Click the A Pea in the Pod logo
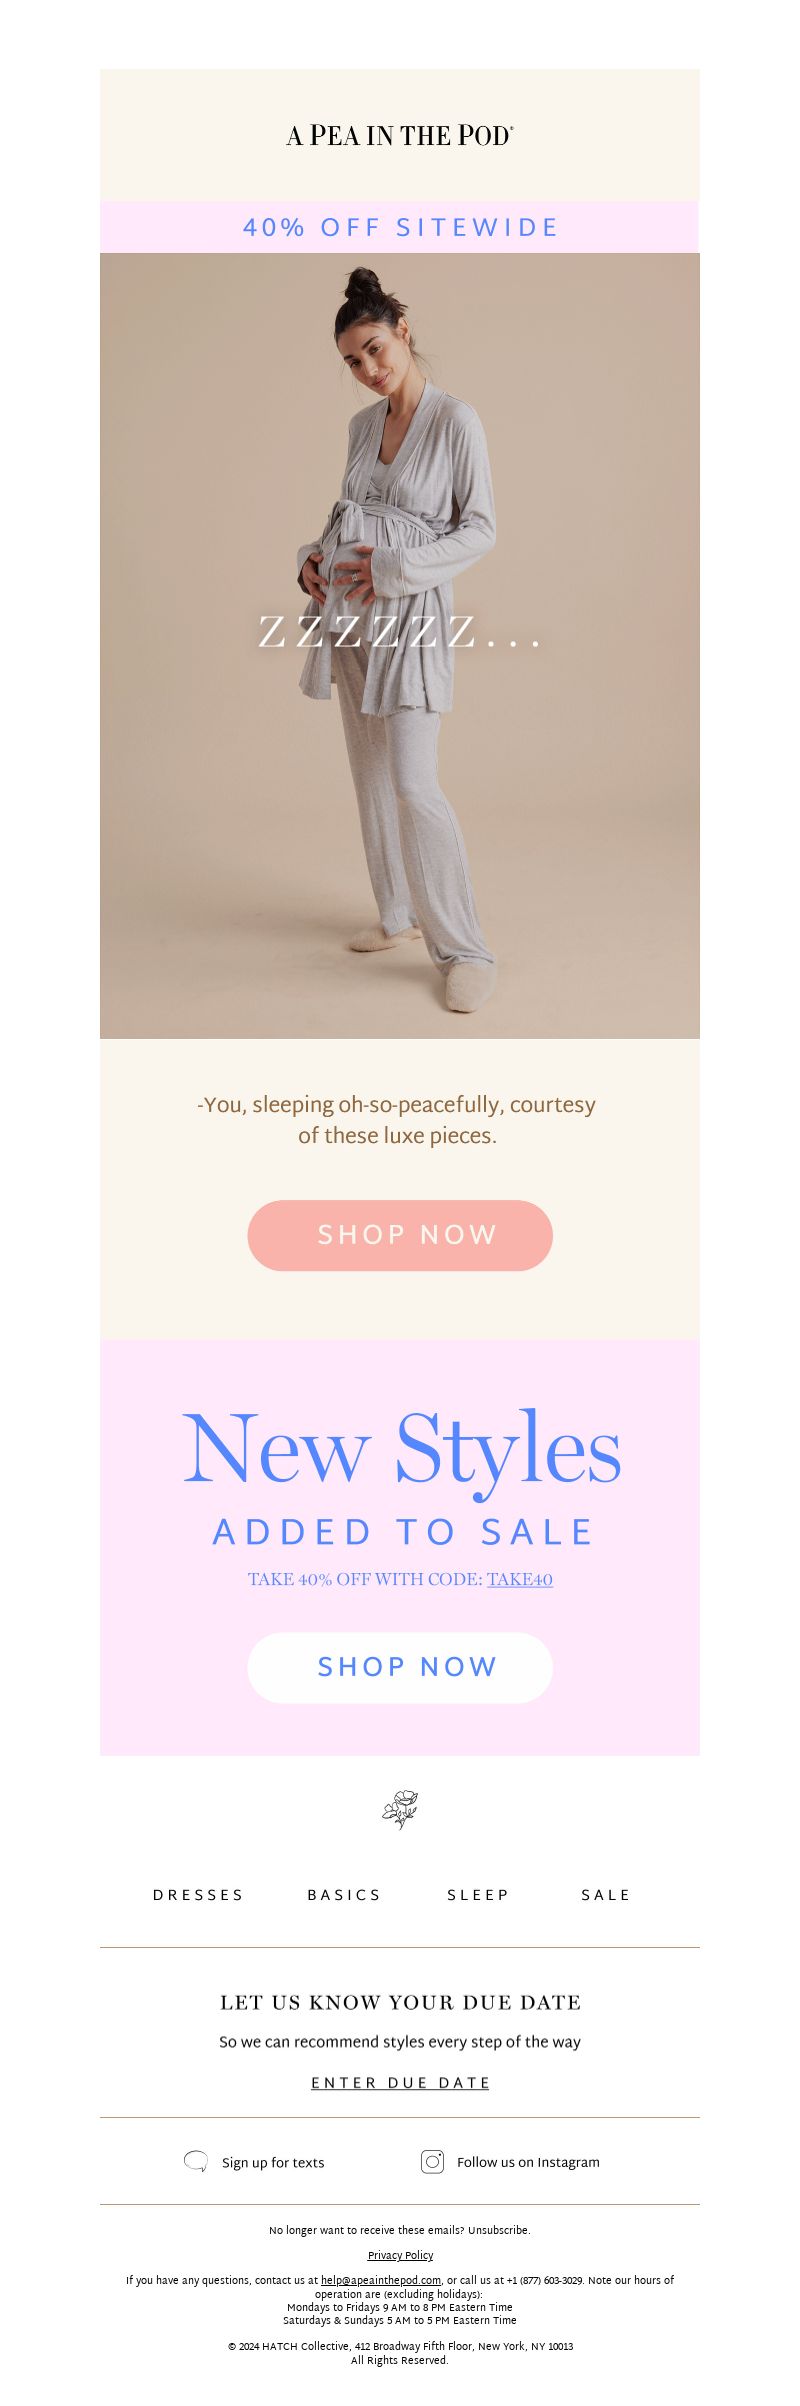This screenshot has width=800, height=2406. 400,135
